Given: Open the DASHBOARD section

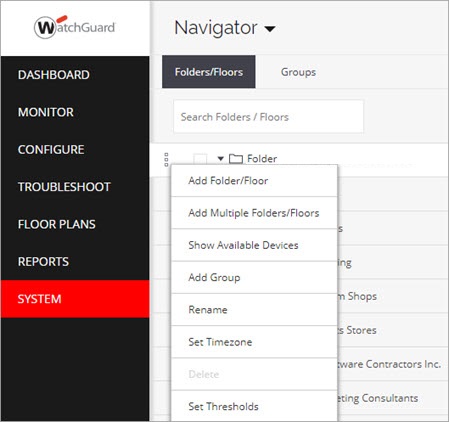Looking at the screenshot, I should [x=75, y=75].
